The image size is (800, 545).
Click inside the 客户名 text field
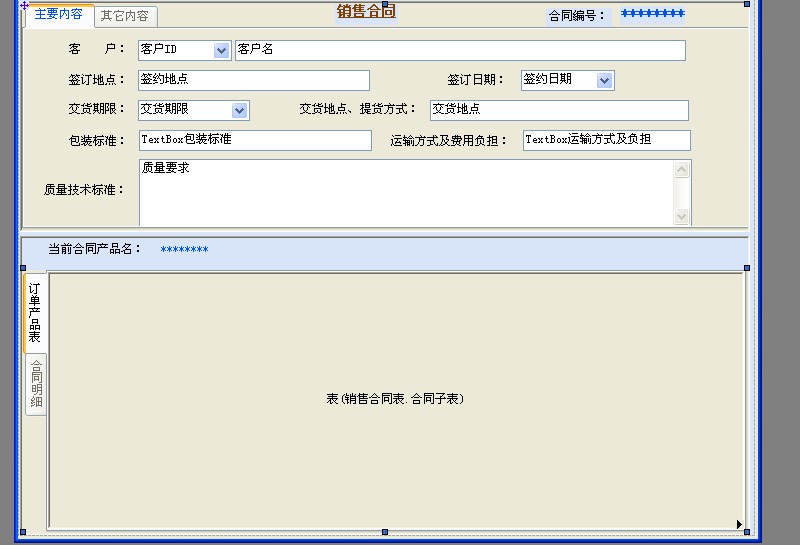(460, 50)
